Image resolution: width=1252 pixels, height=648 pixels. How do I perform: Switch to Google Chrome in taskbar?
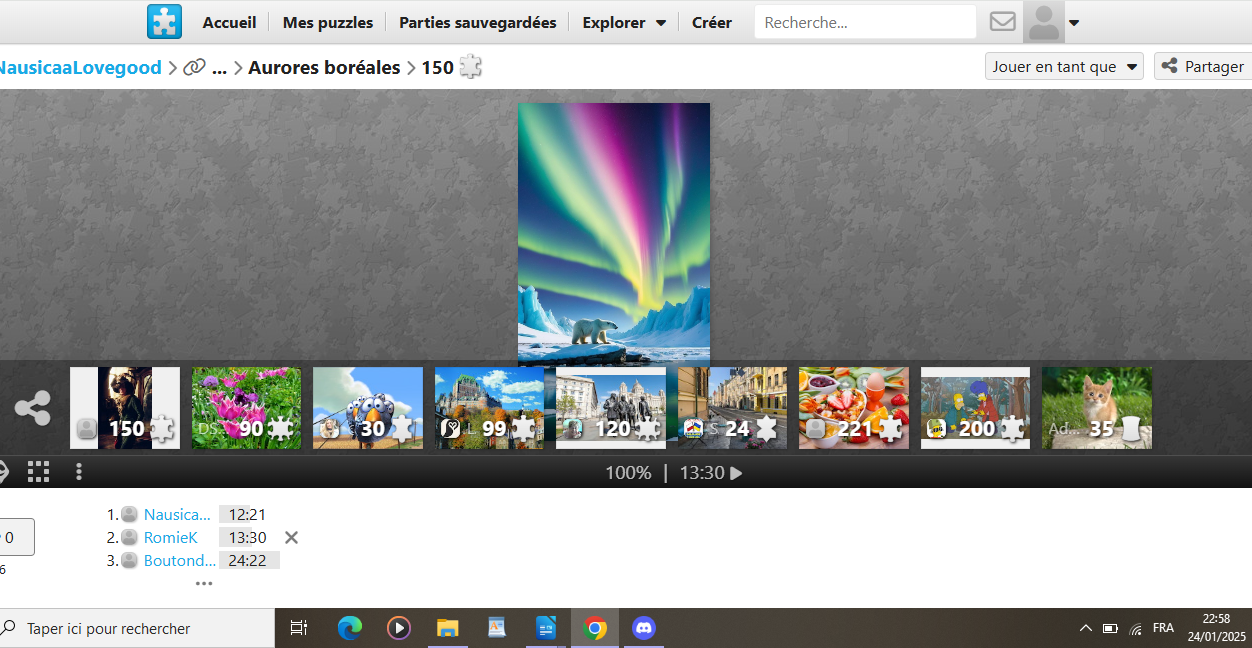[x=595, y=628]
